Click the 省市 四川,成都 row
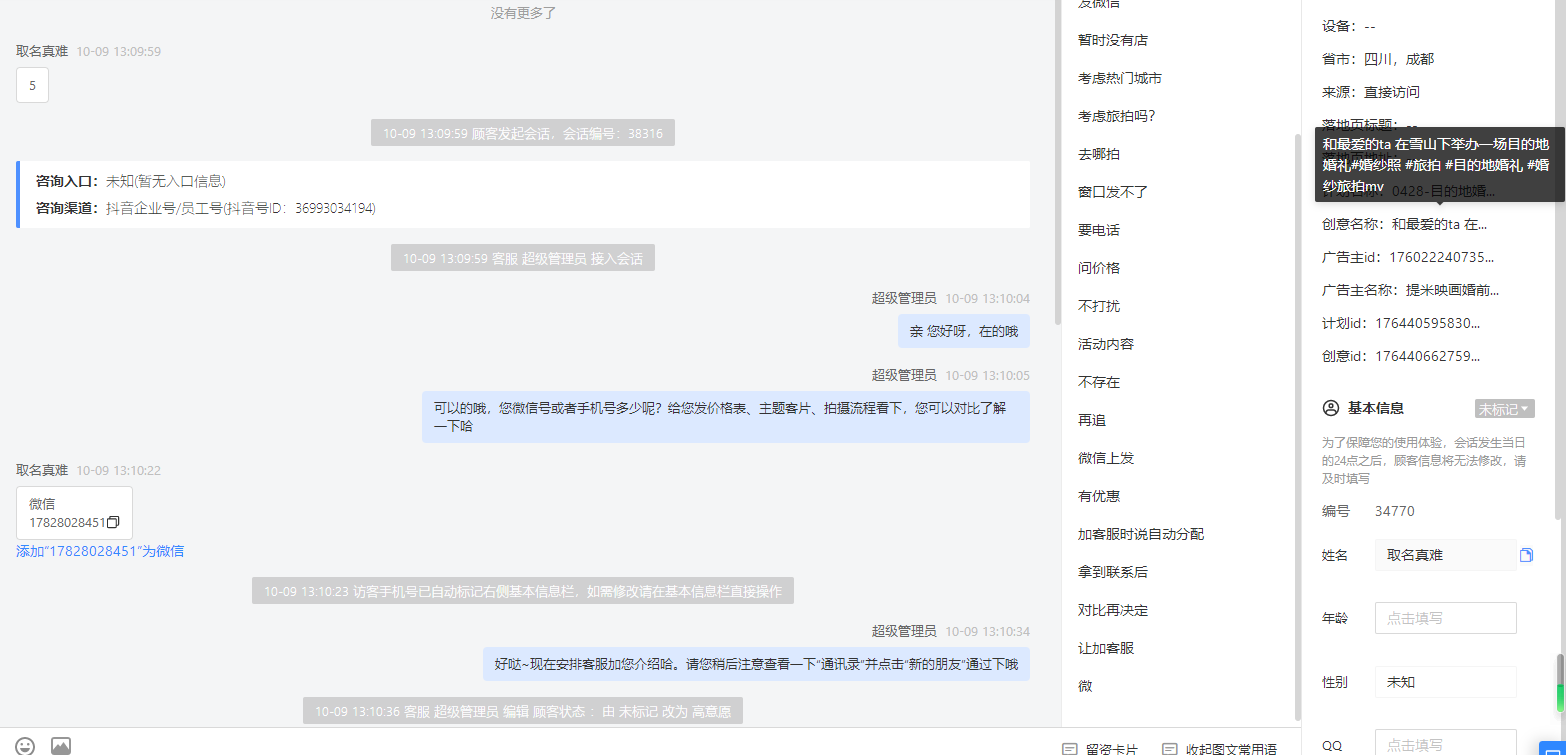The width and height of the screenshot is (1566, 755). [x=1378, y=59]
